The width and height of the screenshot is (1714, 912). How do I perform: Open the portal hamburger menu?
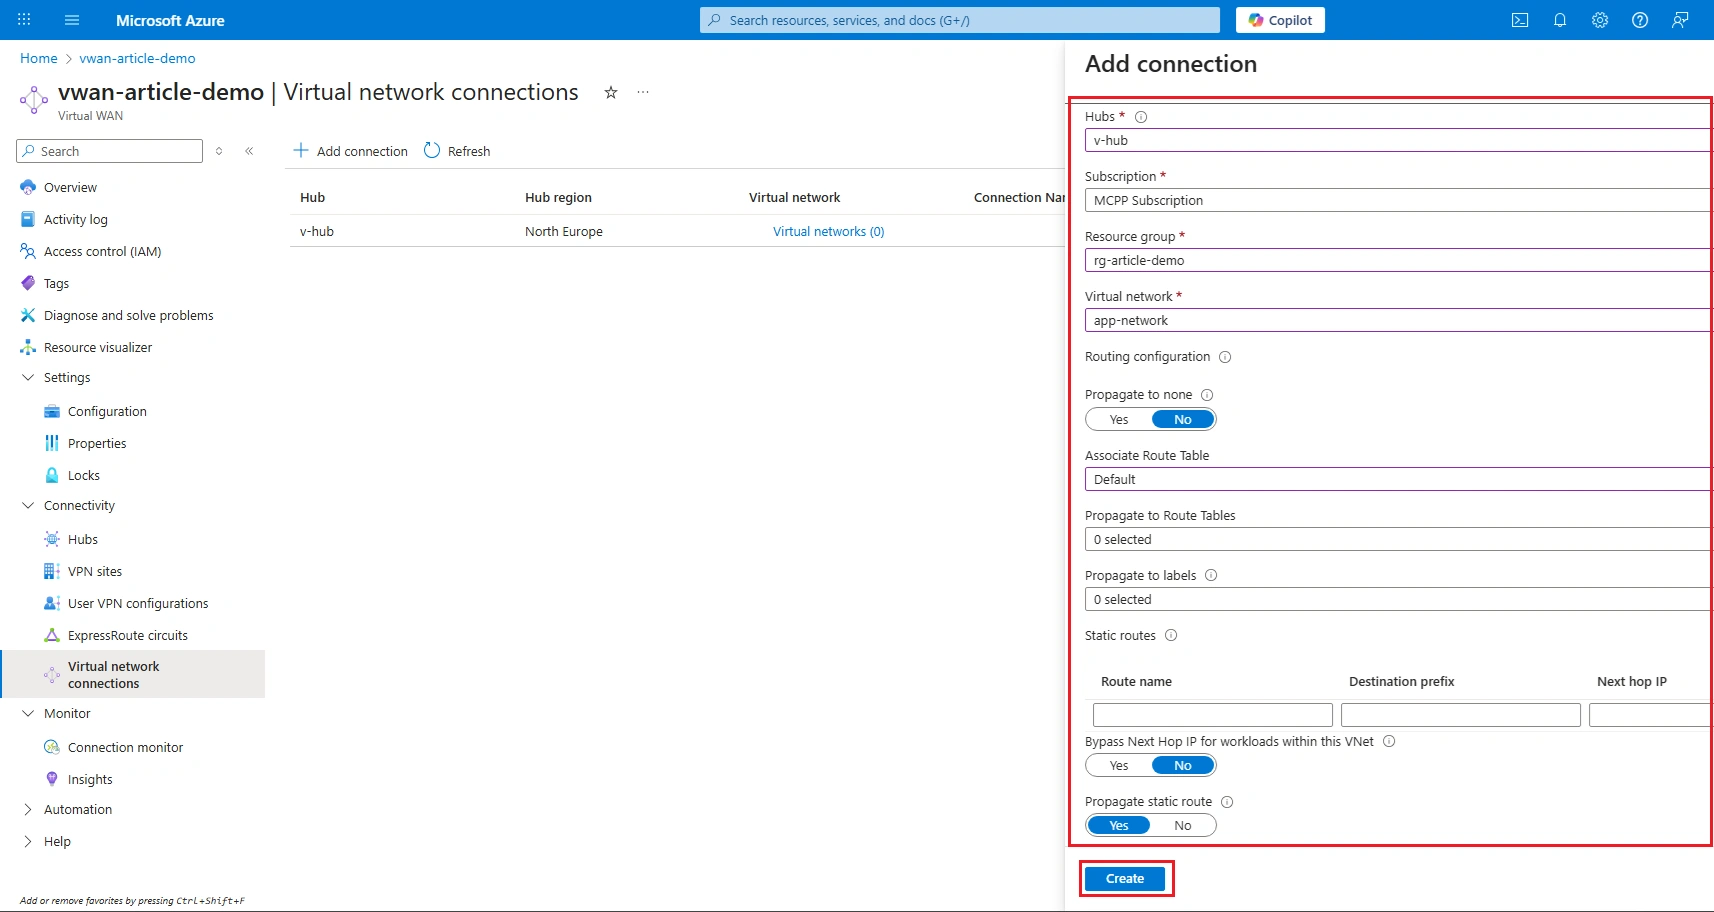pyautogui.click(x=72, y=20)
